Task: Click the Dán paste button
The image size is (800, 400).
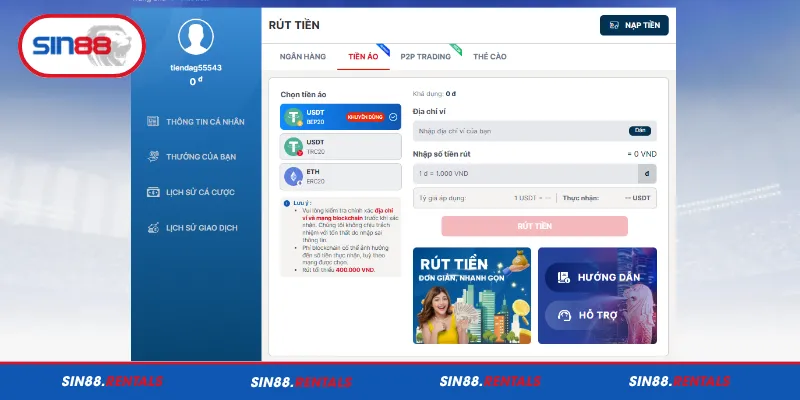Action: point(640,131)
